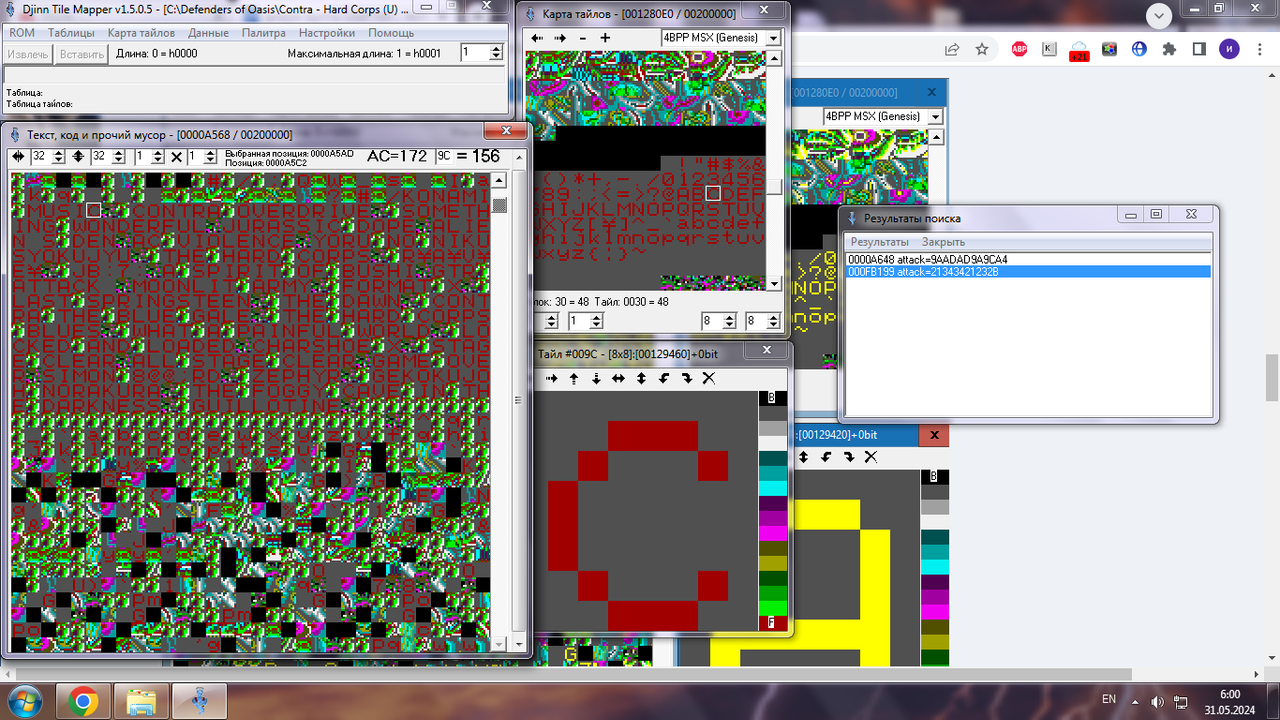
Task: Pick the magenta swatch in tile #009C palette
Action: pyautogui.click(x=772, y=533)
